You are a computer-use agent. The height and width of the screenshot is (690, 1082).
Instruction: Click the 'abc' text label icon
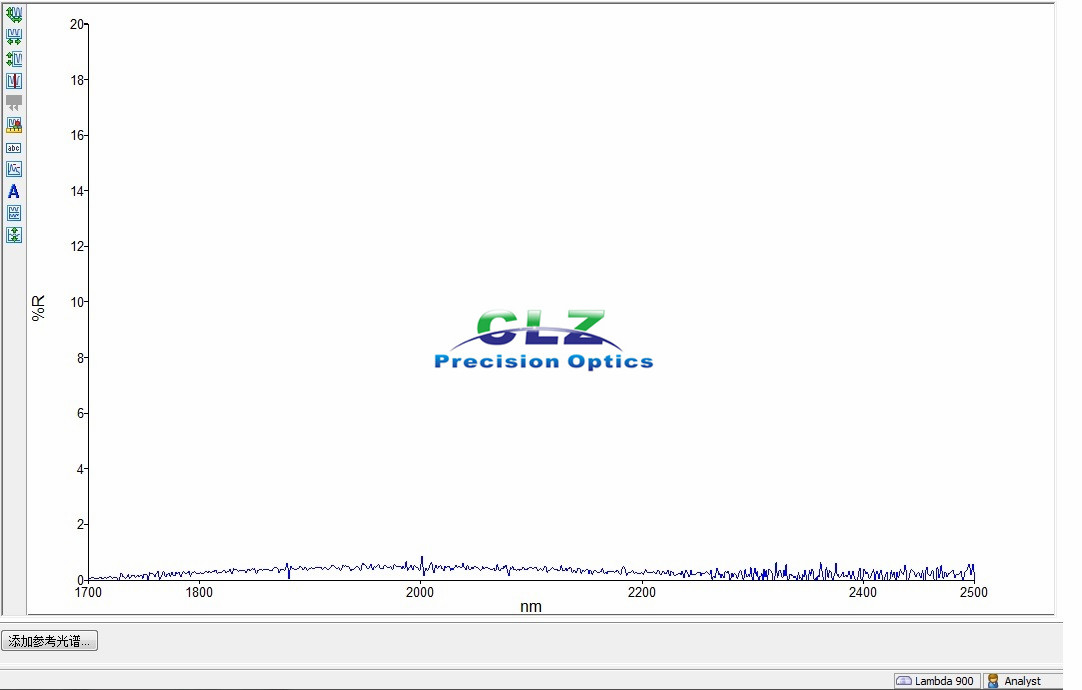tap(14, 148)
